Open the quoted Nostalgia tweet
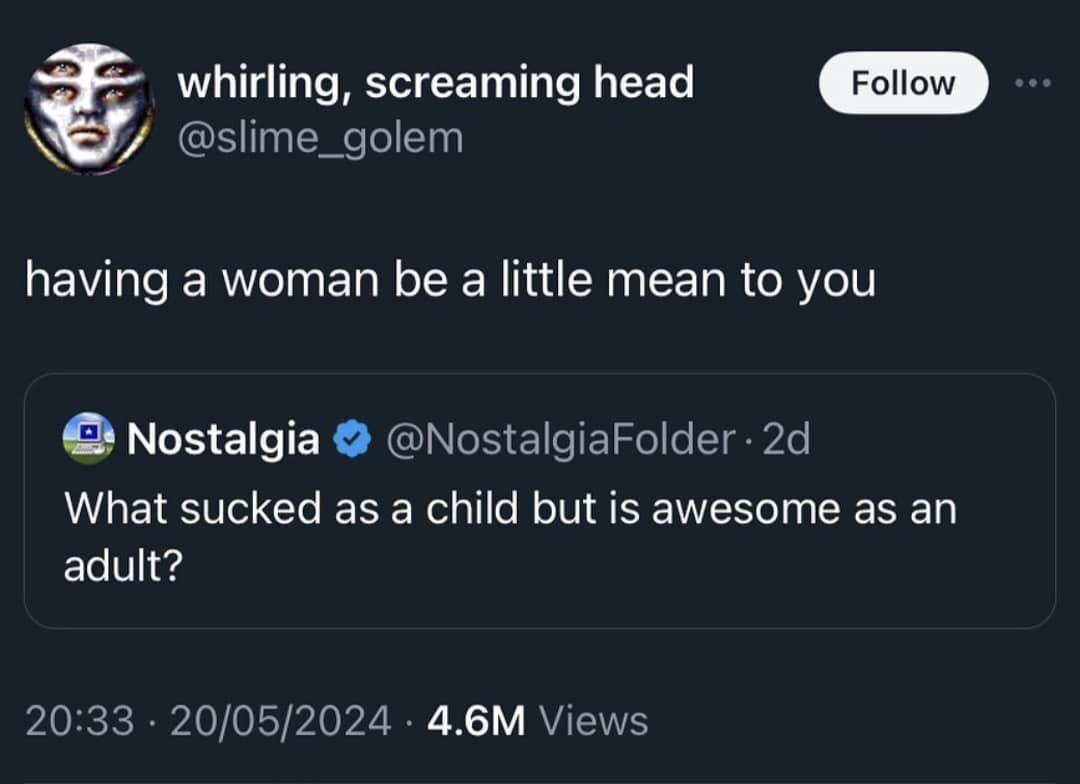 540,500
